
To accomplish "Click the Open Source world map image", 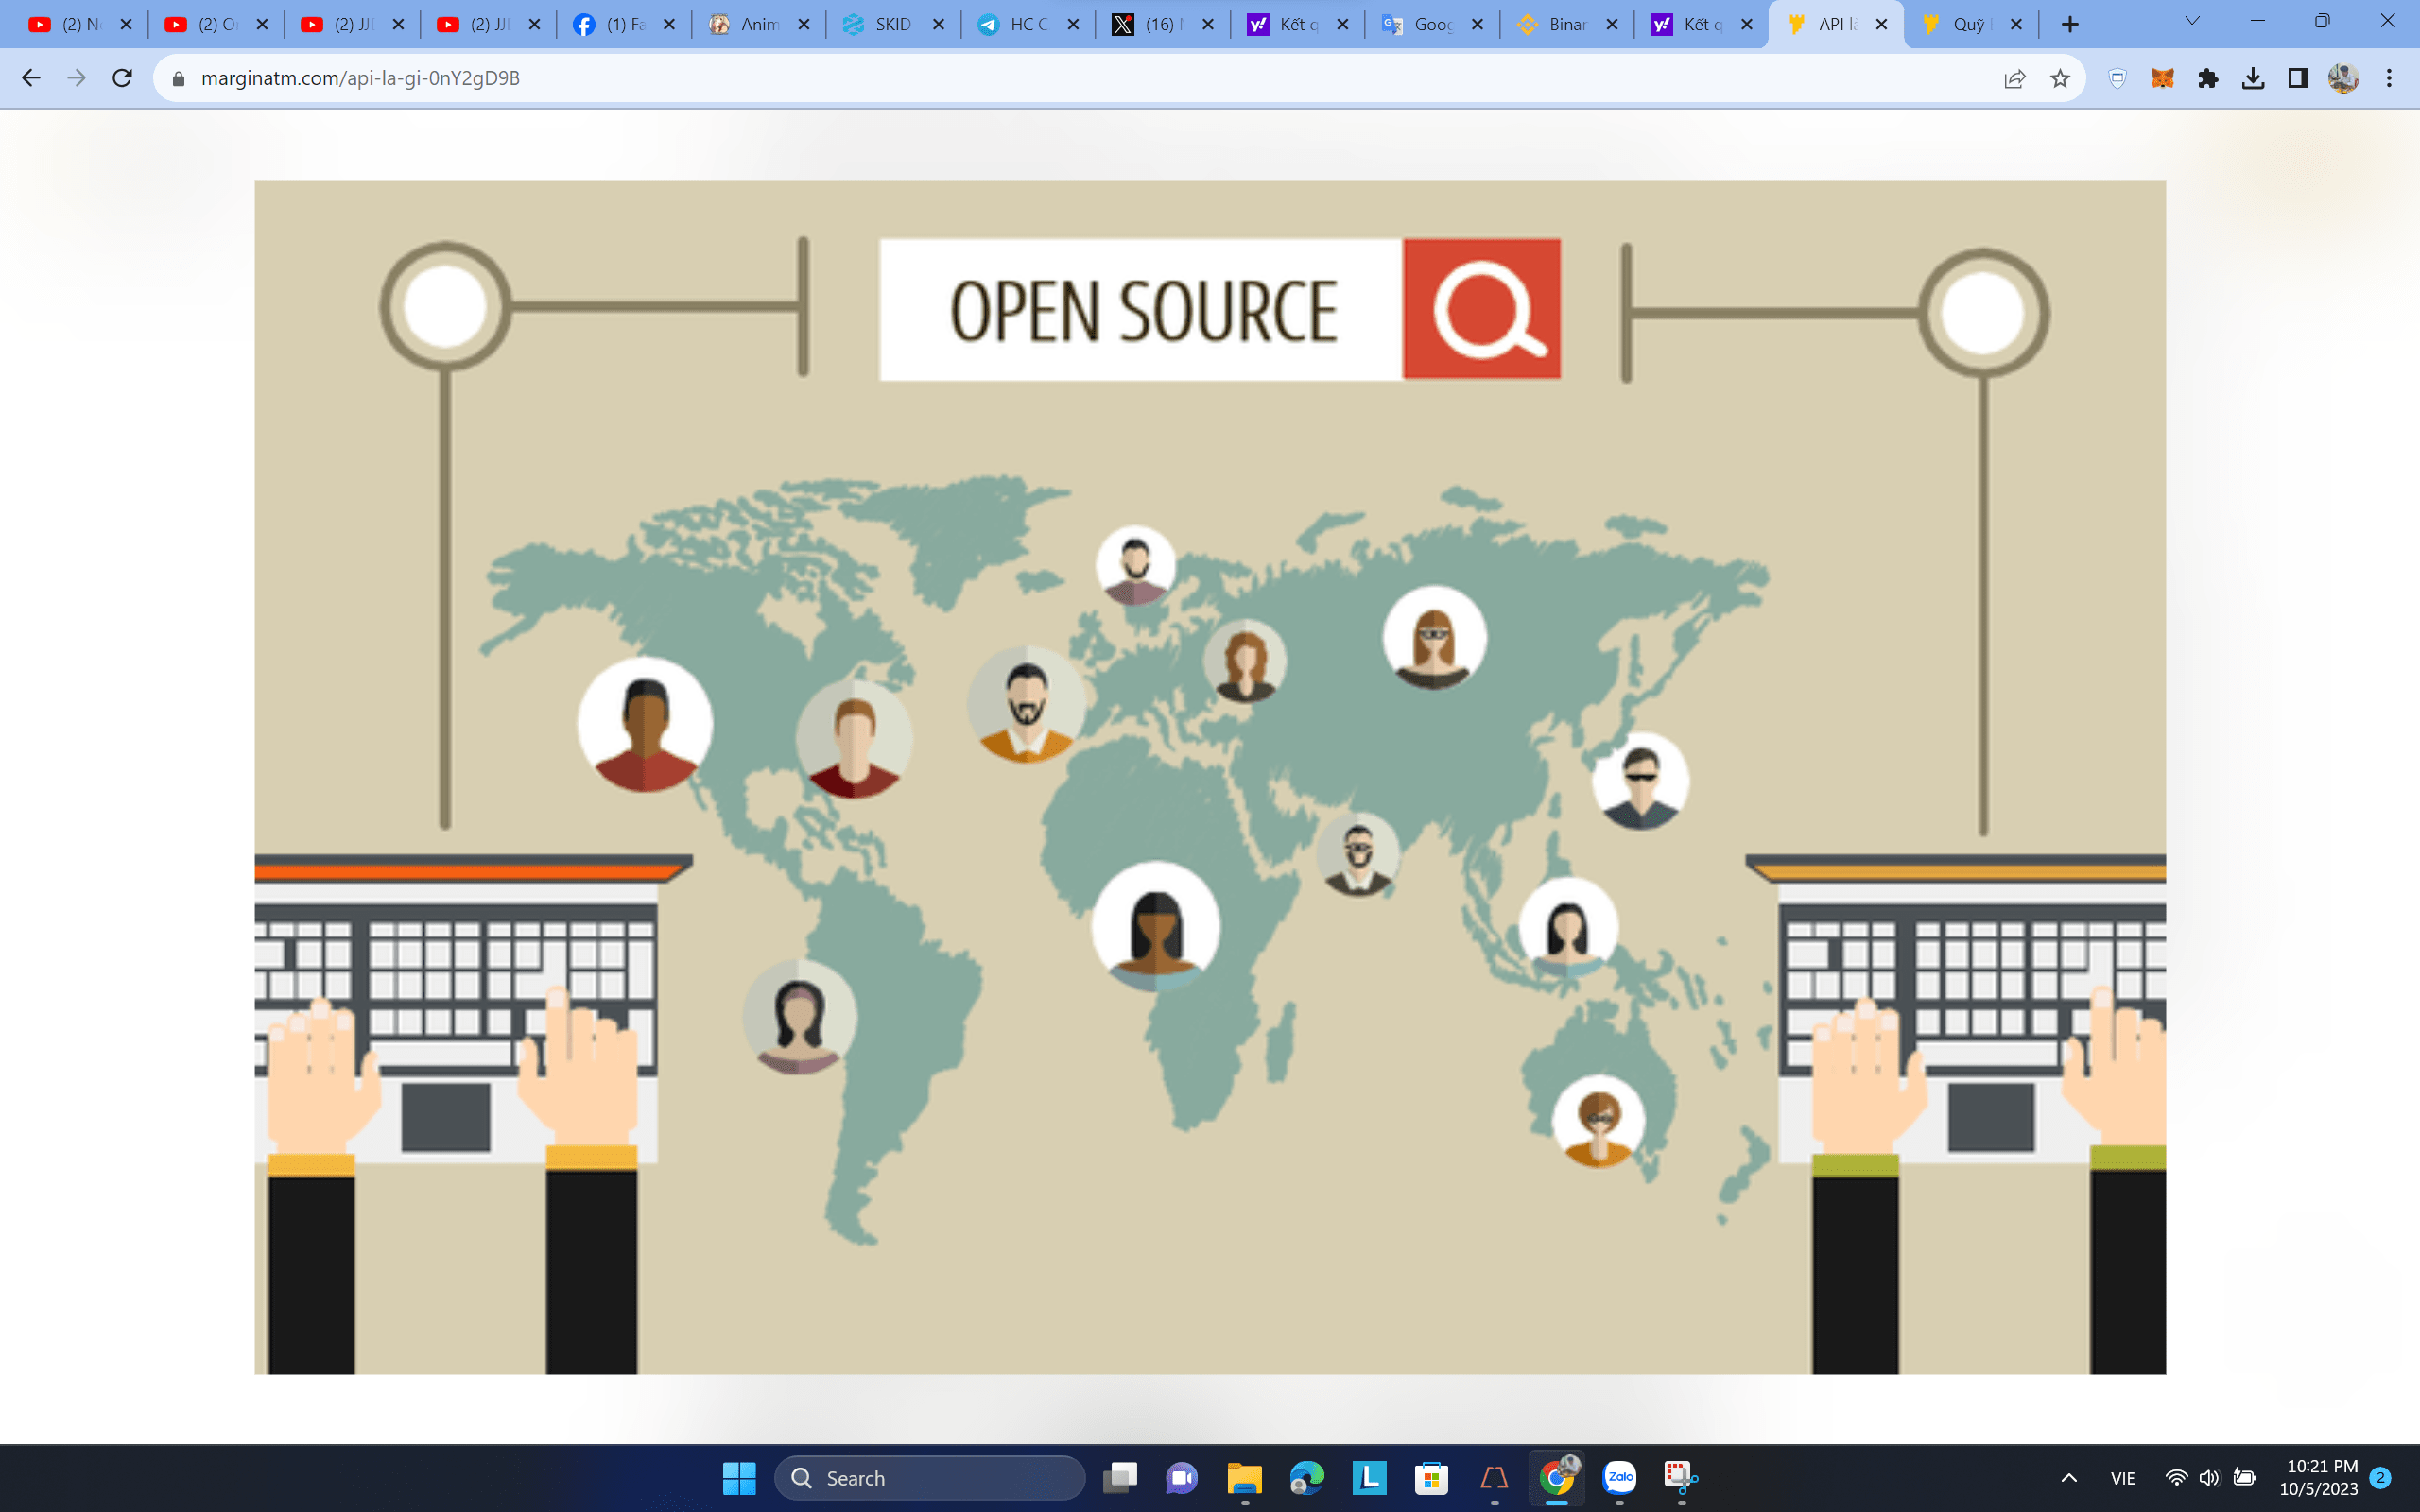I will click(x=1210, y=777).
